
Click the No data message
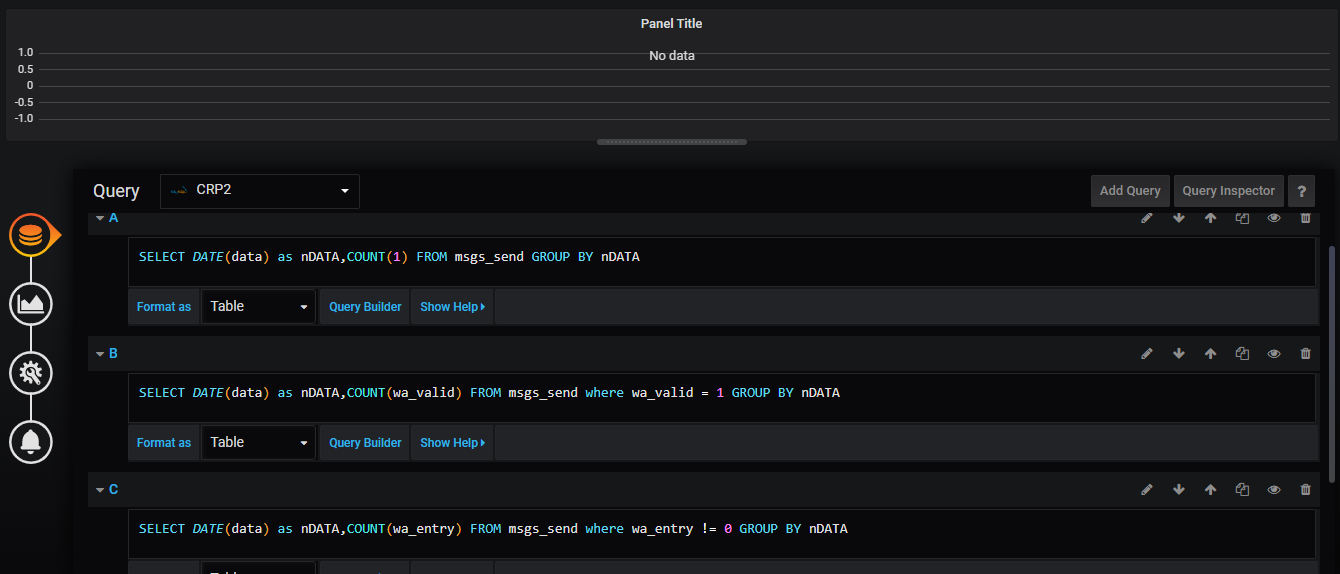coord(671,56)
